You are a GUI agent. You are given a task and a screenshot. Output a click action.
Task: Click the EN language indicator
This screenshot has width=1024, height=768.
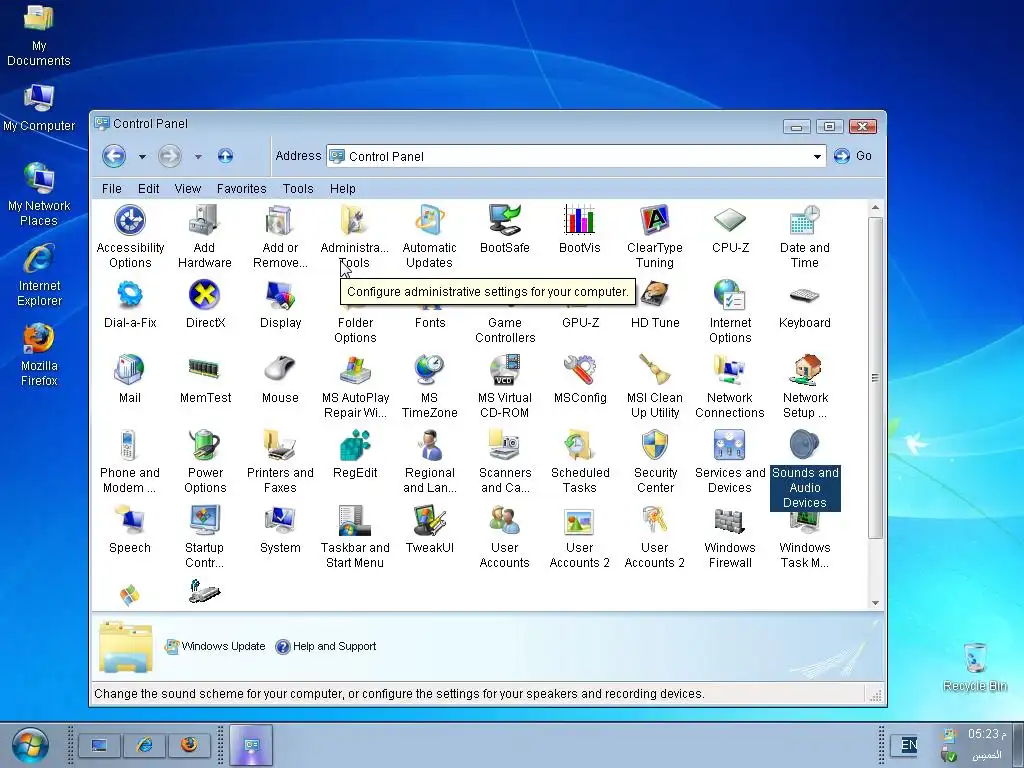(908, 744)
